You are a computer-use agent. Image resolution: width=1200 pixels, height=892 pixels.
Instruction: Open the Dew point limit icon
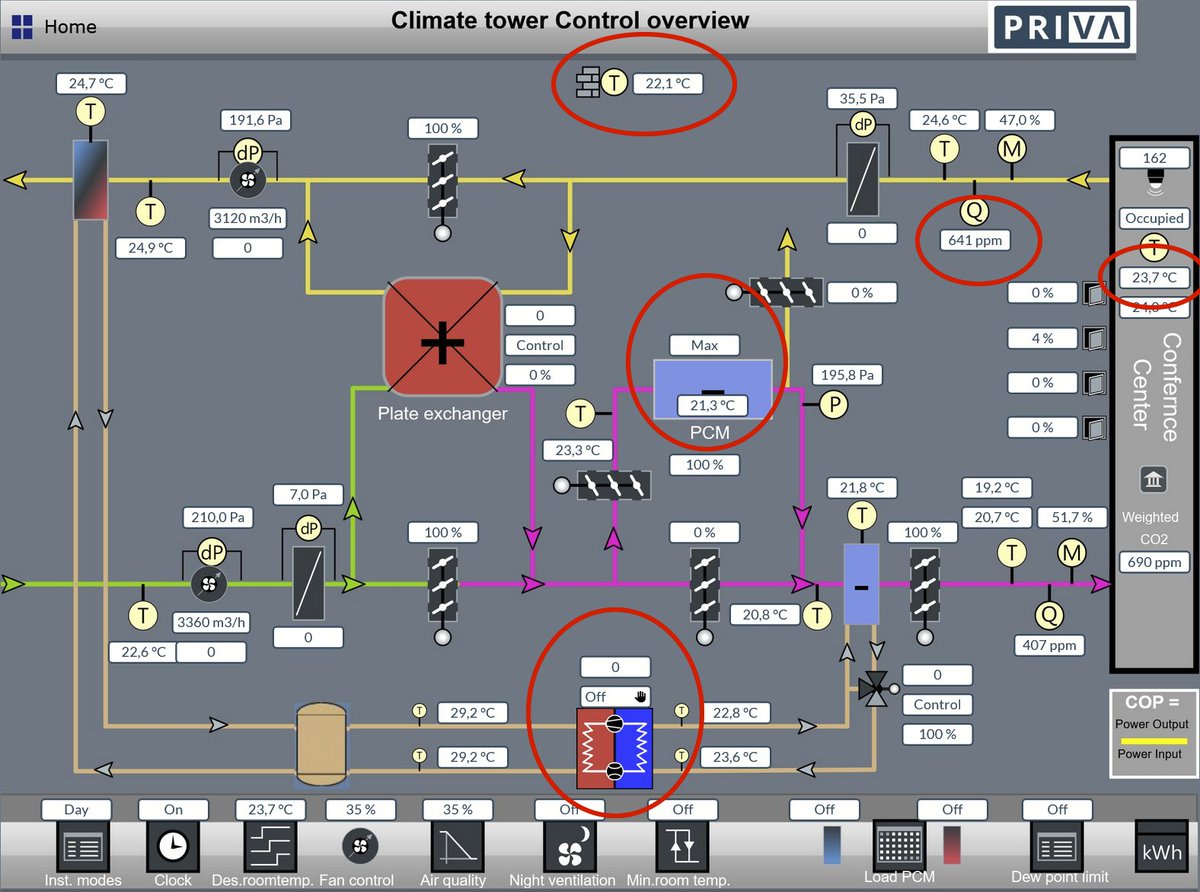(1057, 847)
